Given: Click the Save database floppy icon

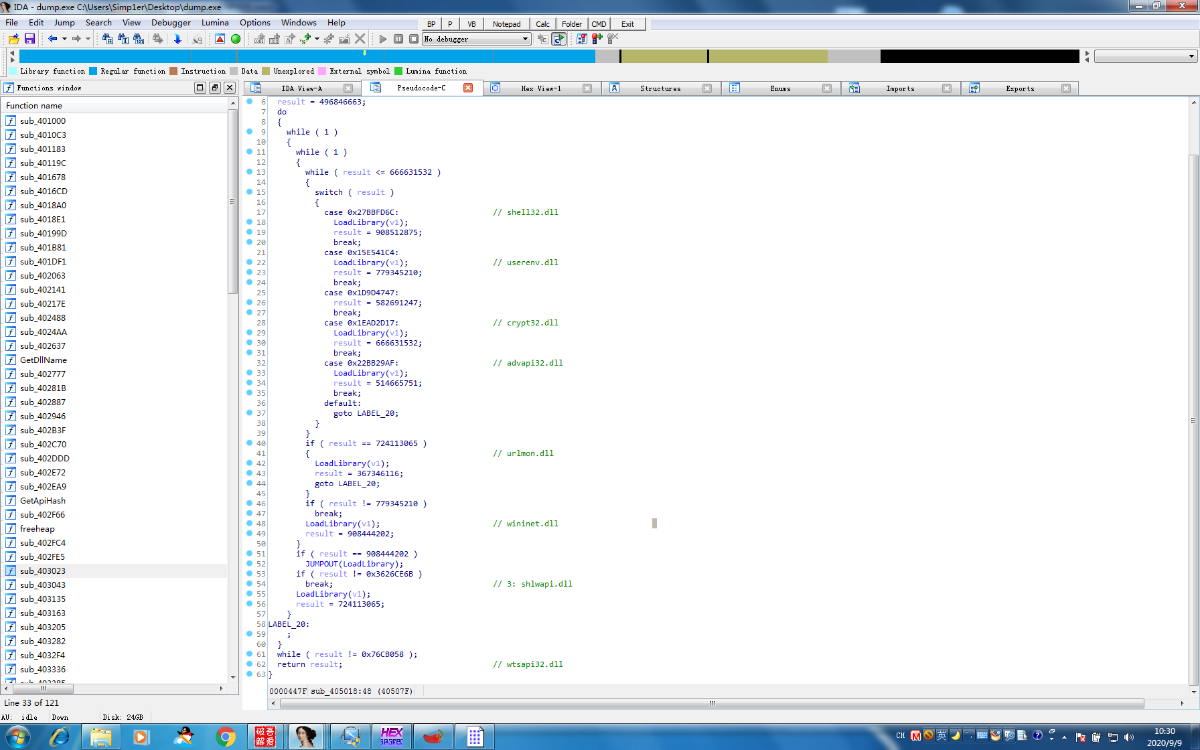Looking at the screenshot, I should tap(29, 39).
